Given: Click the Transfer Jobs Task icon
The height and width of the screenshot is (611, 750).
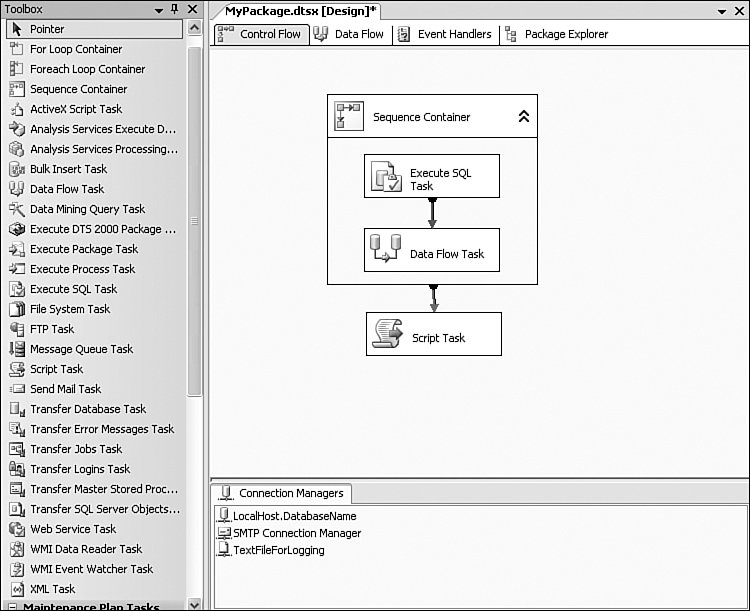Looking at the screenshot, I should click(16, 449).
